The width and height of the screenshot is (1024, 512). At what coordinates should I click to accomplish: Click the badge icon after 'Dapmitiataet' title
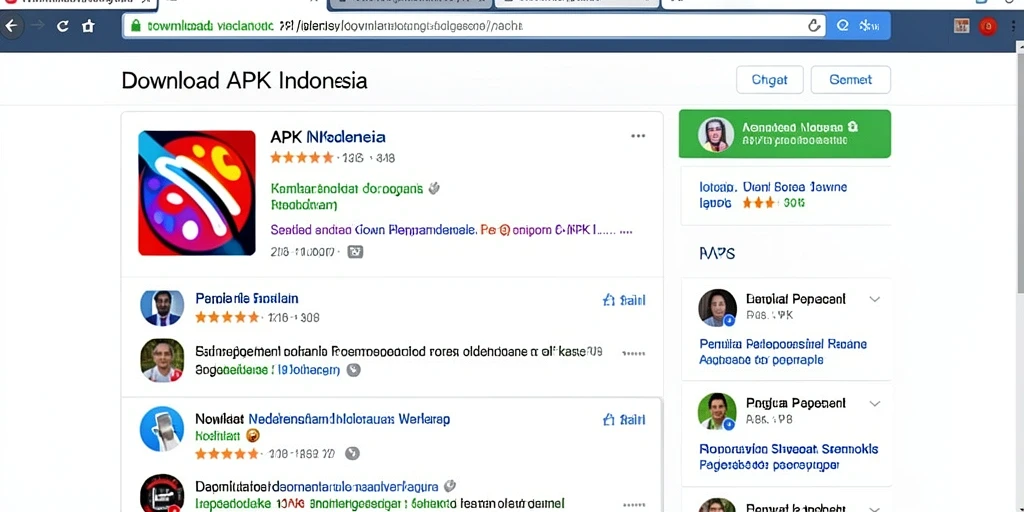tap(449, 486)
